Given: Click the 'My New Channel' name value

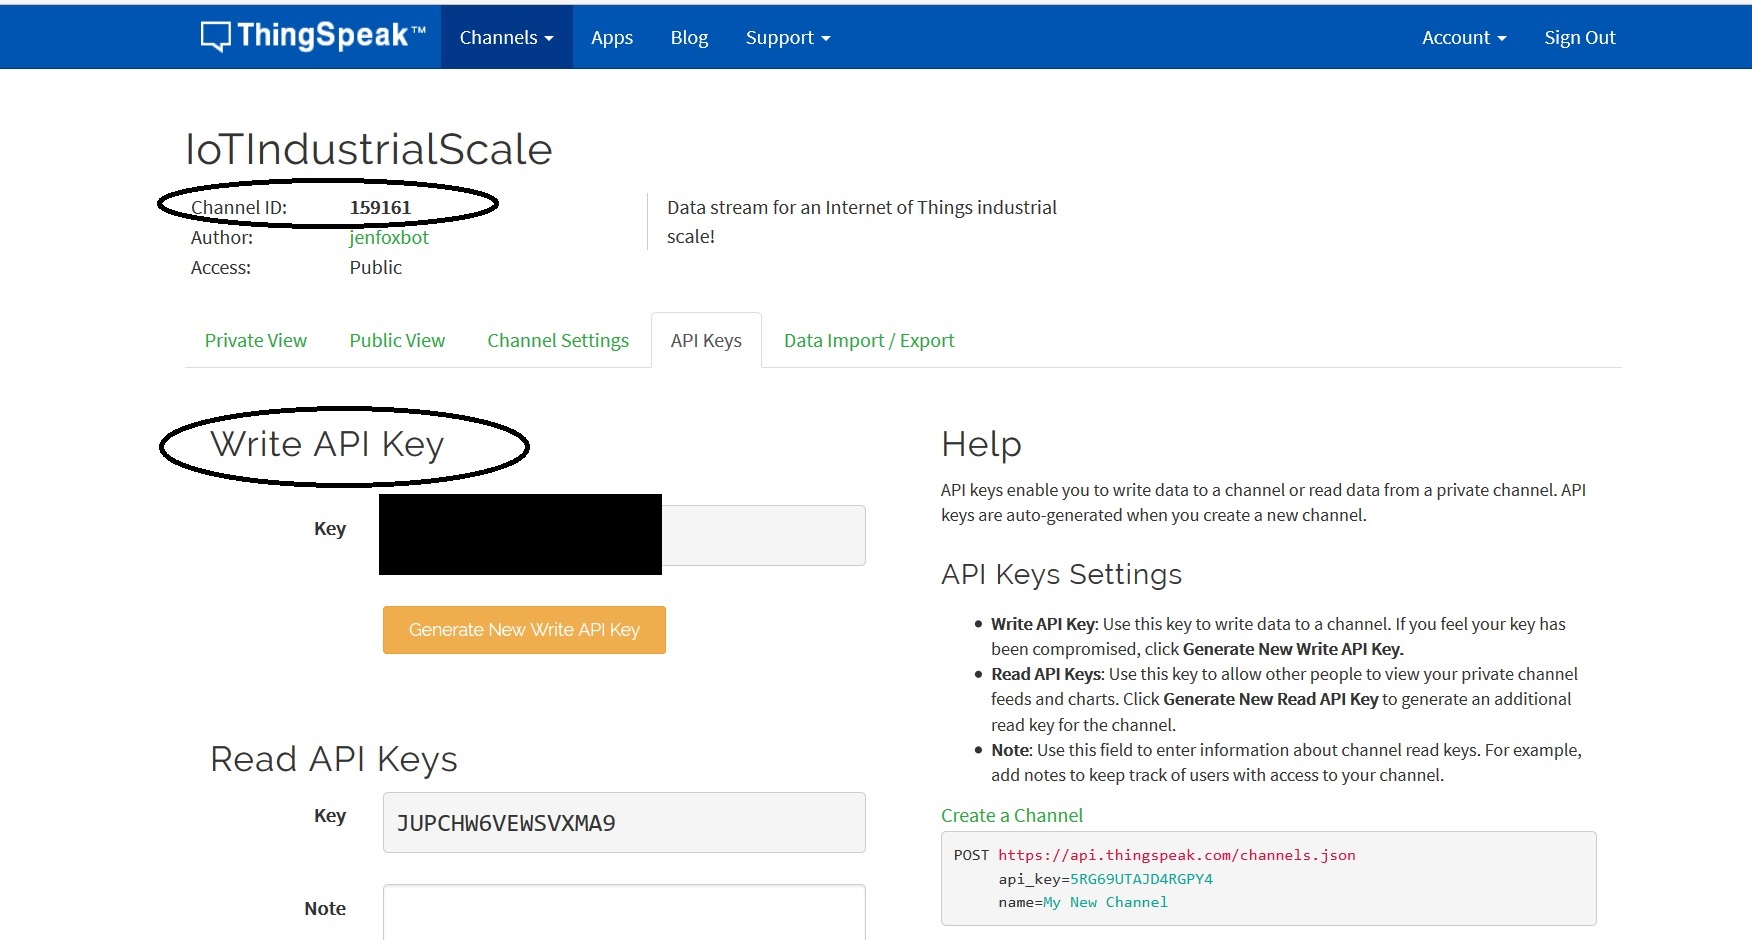Looking at the screenshot, I should click(x=1105, y=902).
